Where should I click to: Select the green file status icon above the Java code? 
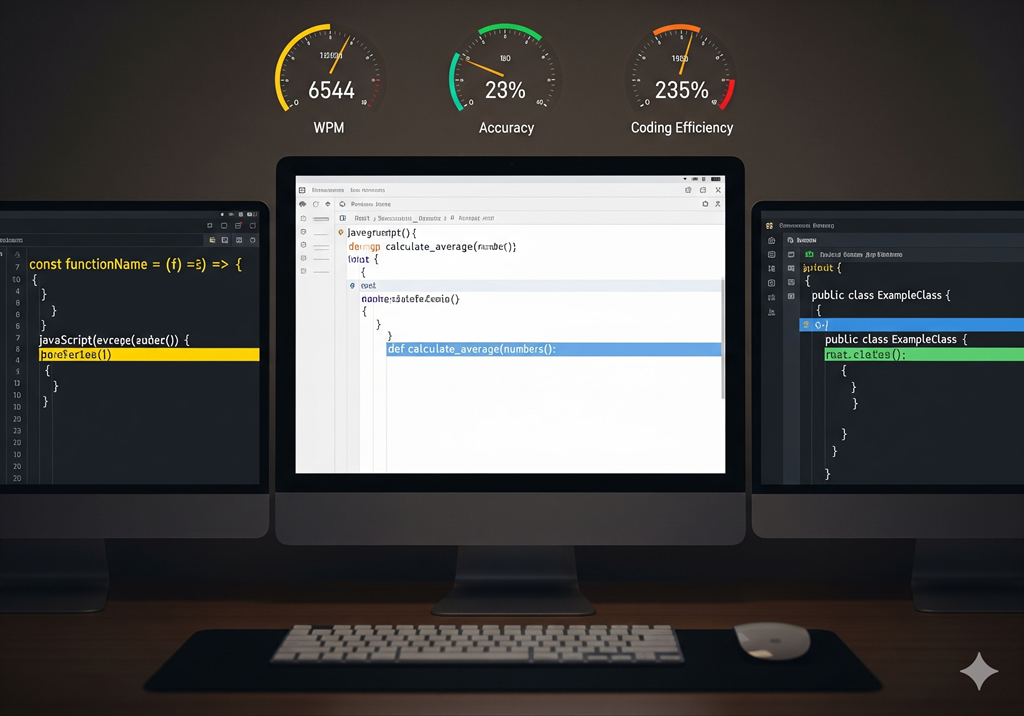(x=810, y=254)
